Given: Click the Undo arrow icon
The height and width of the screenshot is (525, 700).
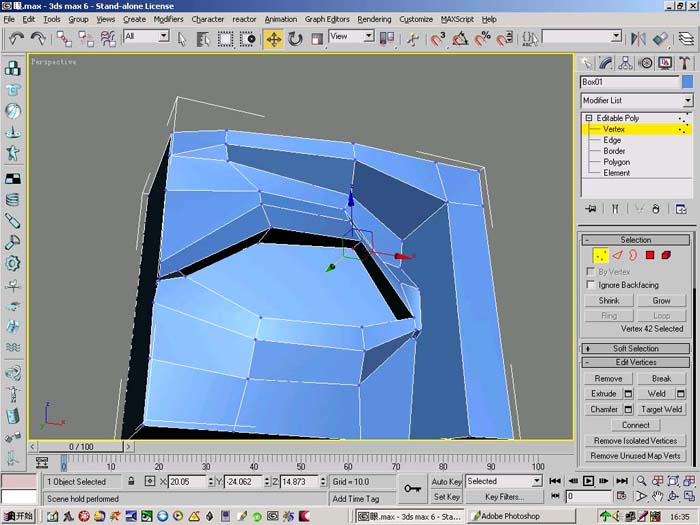Looking at the screenshot, I should (16, 39).
